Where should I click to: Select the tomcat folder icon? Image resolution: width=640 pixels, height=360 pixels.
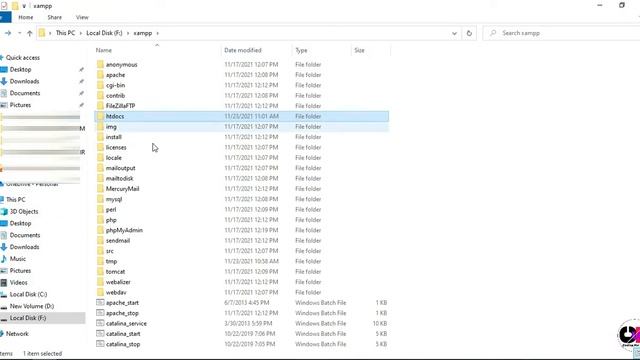(100, 271)
